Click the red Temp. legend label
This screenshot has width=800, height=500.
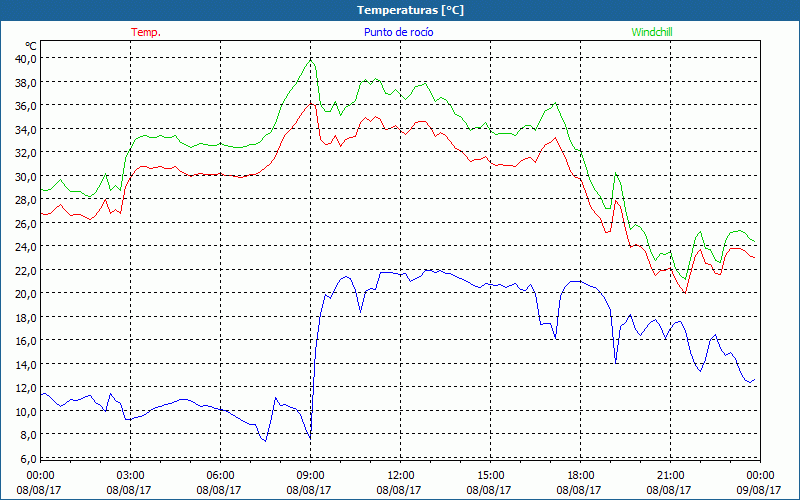[x=146, y=32]
